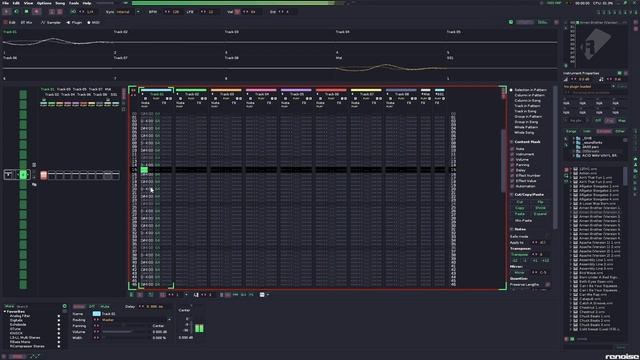The height and width of the screenshot is (360, 640).
Task: Collapse the Cut/Copy/Paste section
Action: (x=512, y=195)
